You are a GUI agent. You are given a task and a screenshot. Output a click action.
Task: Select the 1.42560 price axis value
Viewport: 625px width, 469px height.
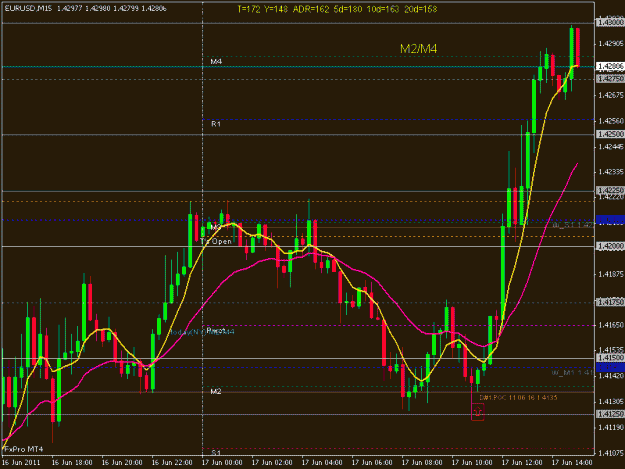point(611,121)
